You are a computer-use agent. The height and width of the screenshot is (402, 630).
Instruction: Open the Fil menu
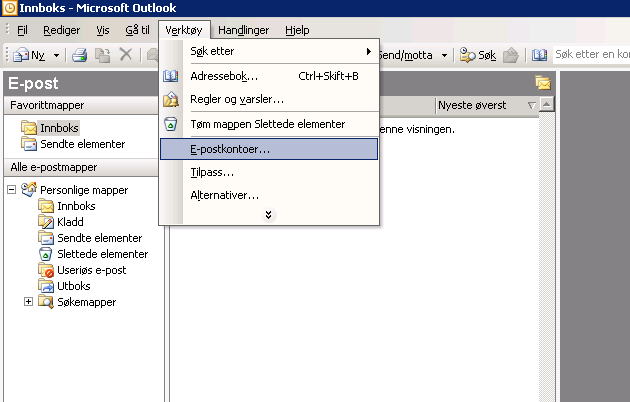tap(22, 30)
